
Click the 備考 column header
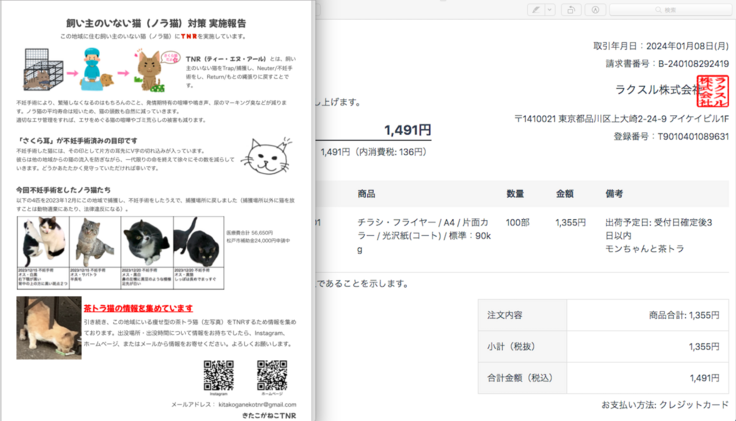coord(614,193)
